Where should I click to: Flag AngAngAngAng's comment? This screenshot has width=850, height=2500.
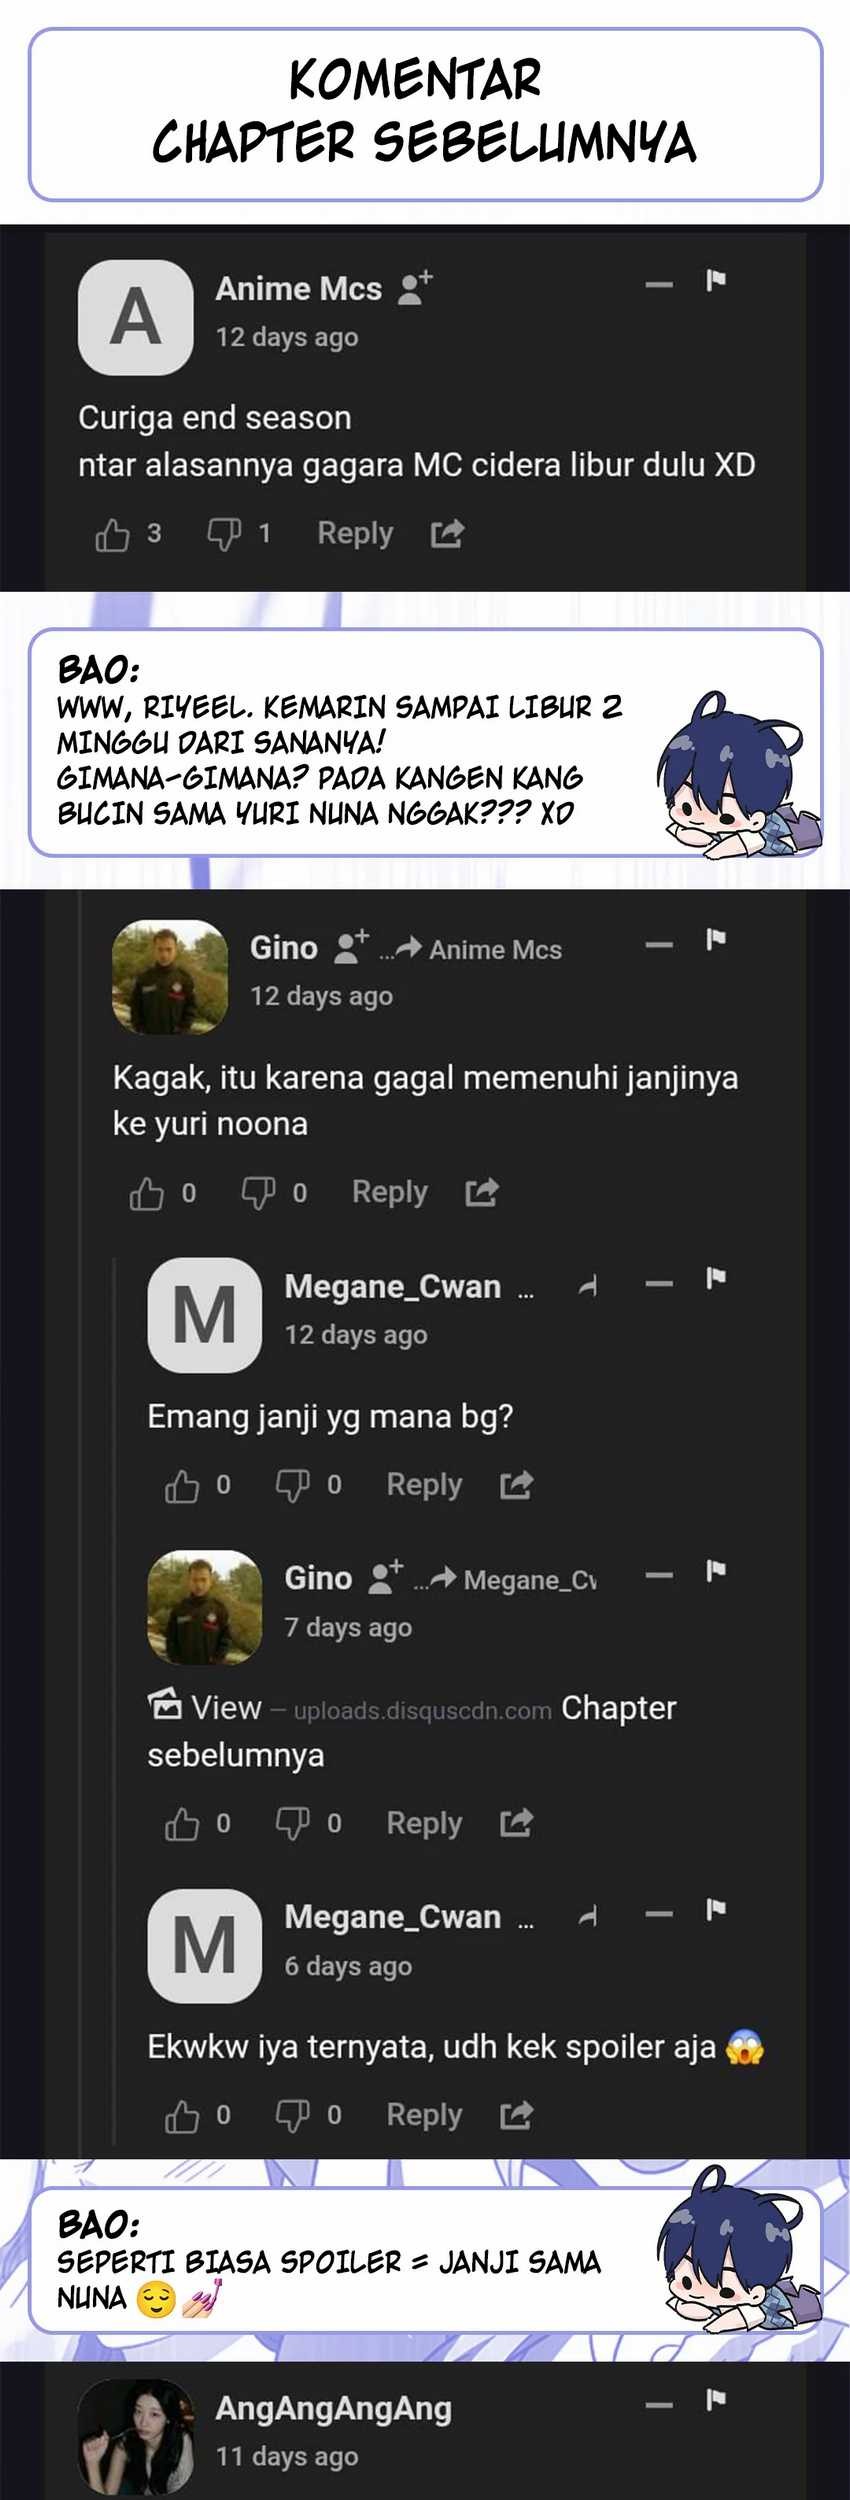tap(715, 2399)
